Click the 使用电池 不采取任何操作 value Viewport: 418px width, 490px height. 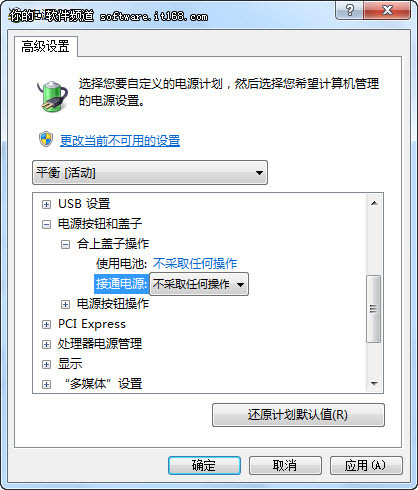click(x=195, y=264)
